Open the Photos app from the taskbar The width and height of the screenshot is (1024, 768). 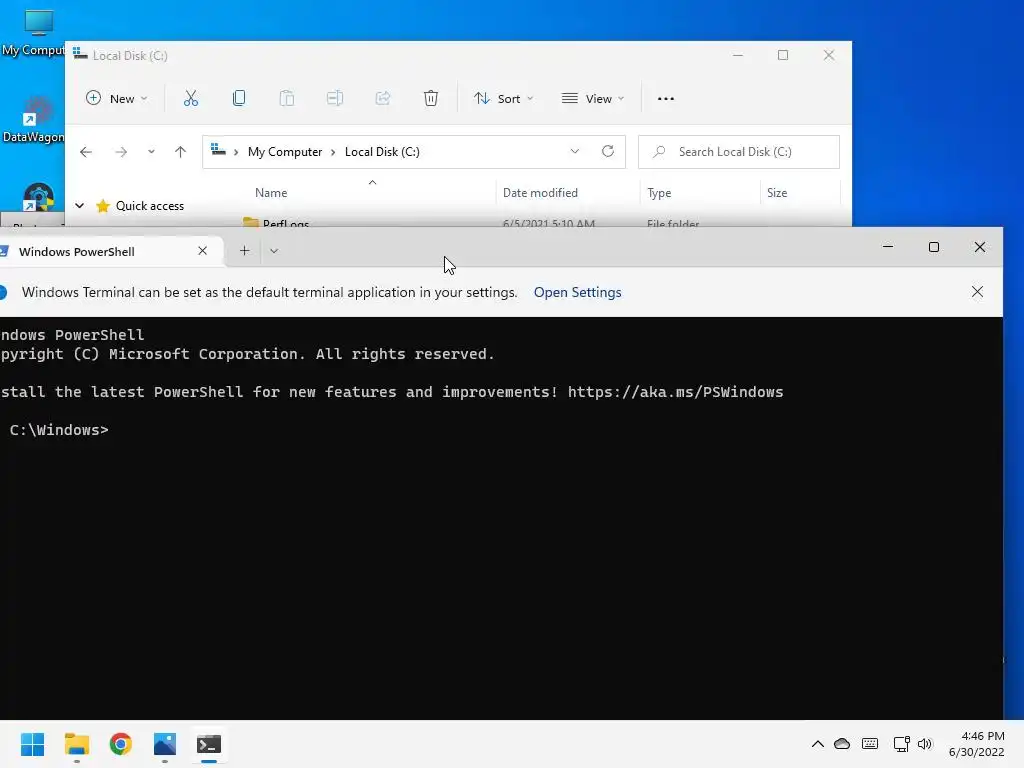(165, 744)
